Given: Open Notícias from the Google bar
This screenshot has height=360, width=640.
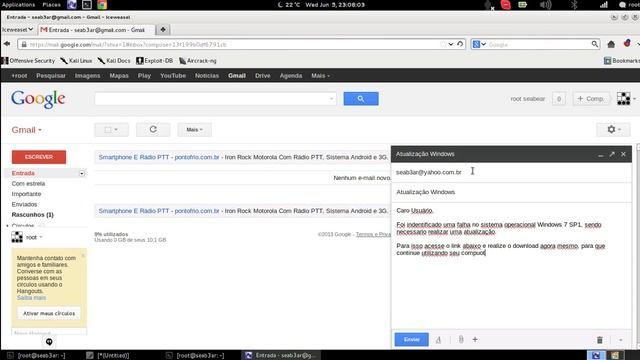Looking at the screenshot, I should (207, 76).
